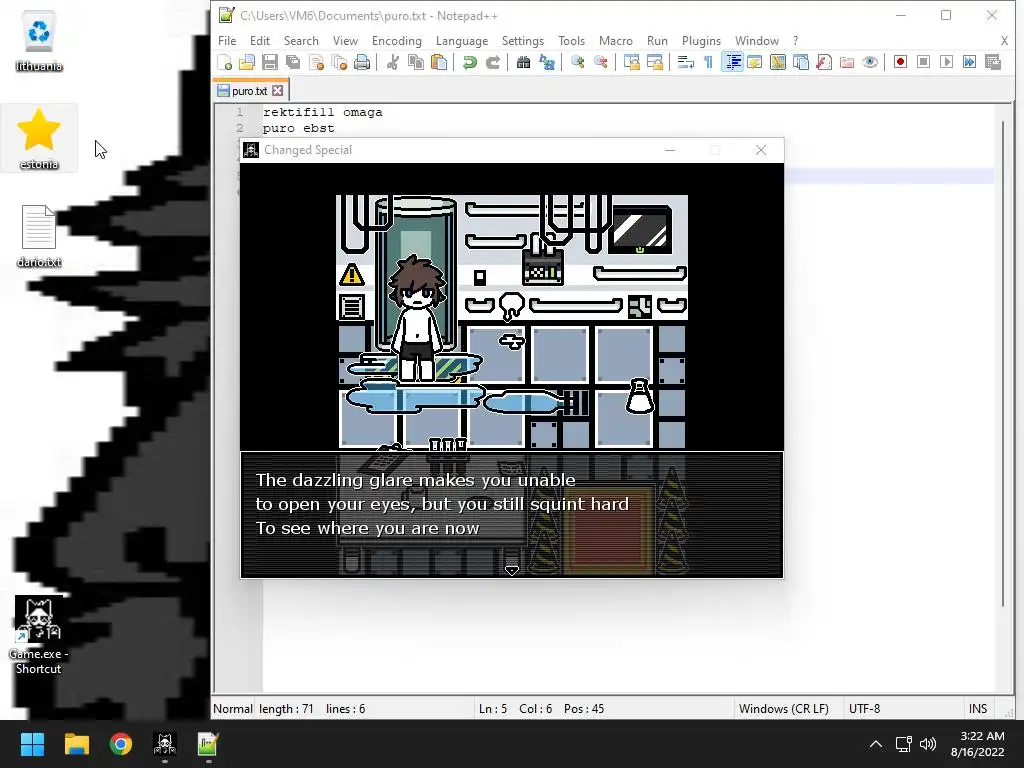
Task: Toggle Show all characters pilcrow icon
Action: click(708, 62)
